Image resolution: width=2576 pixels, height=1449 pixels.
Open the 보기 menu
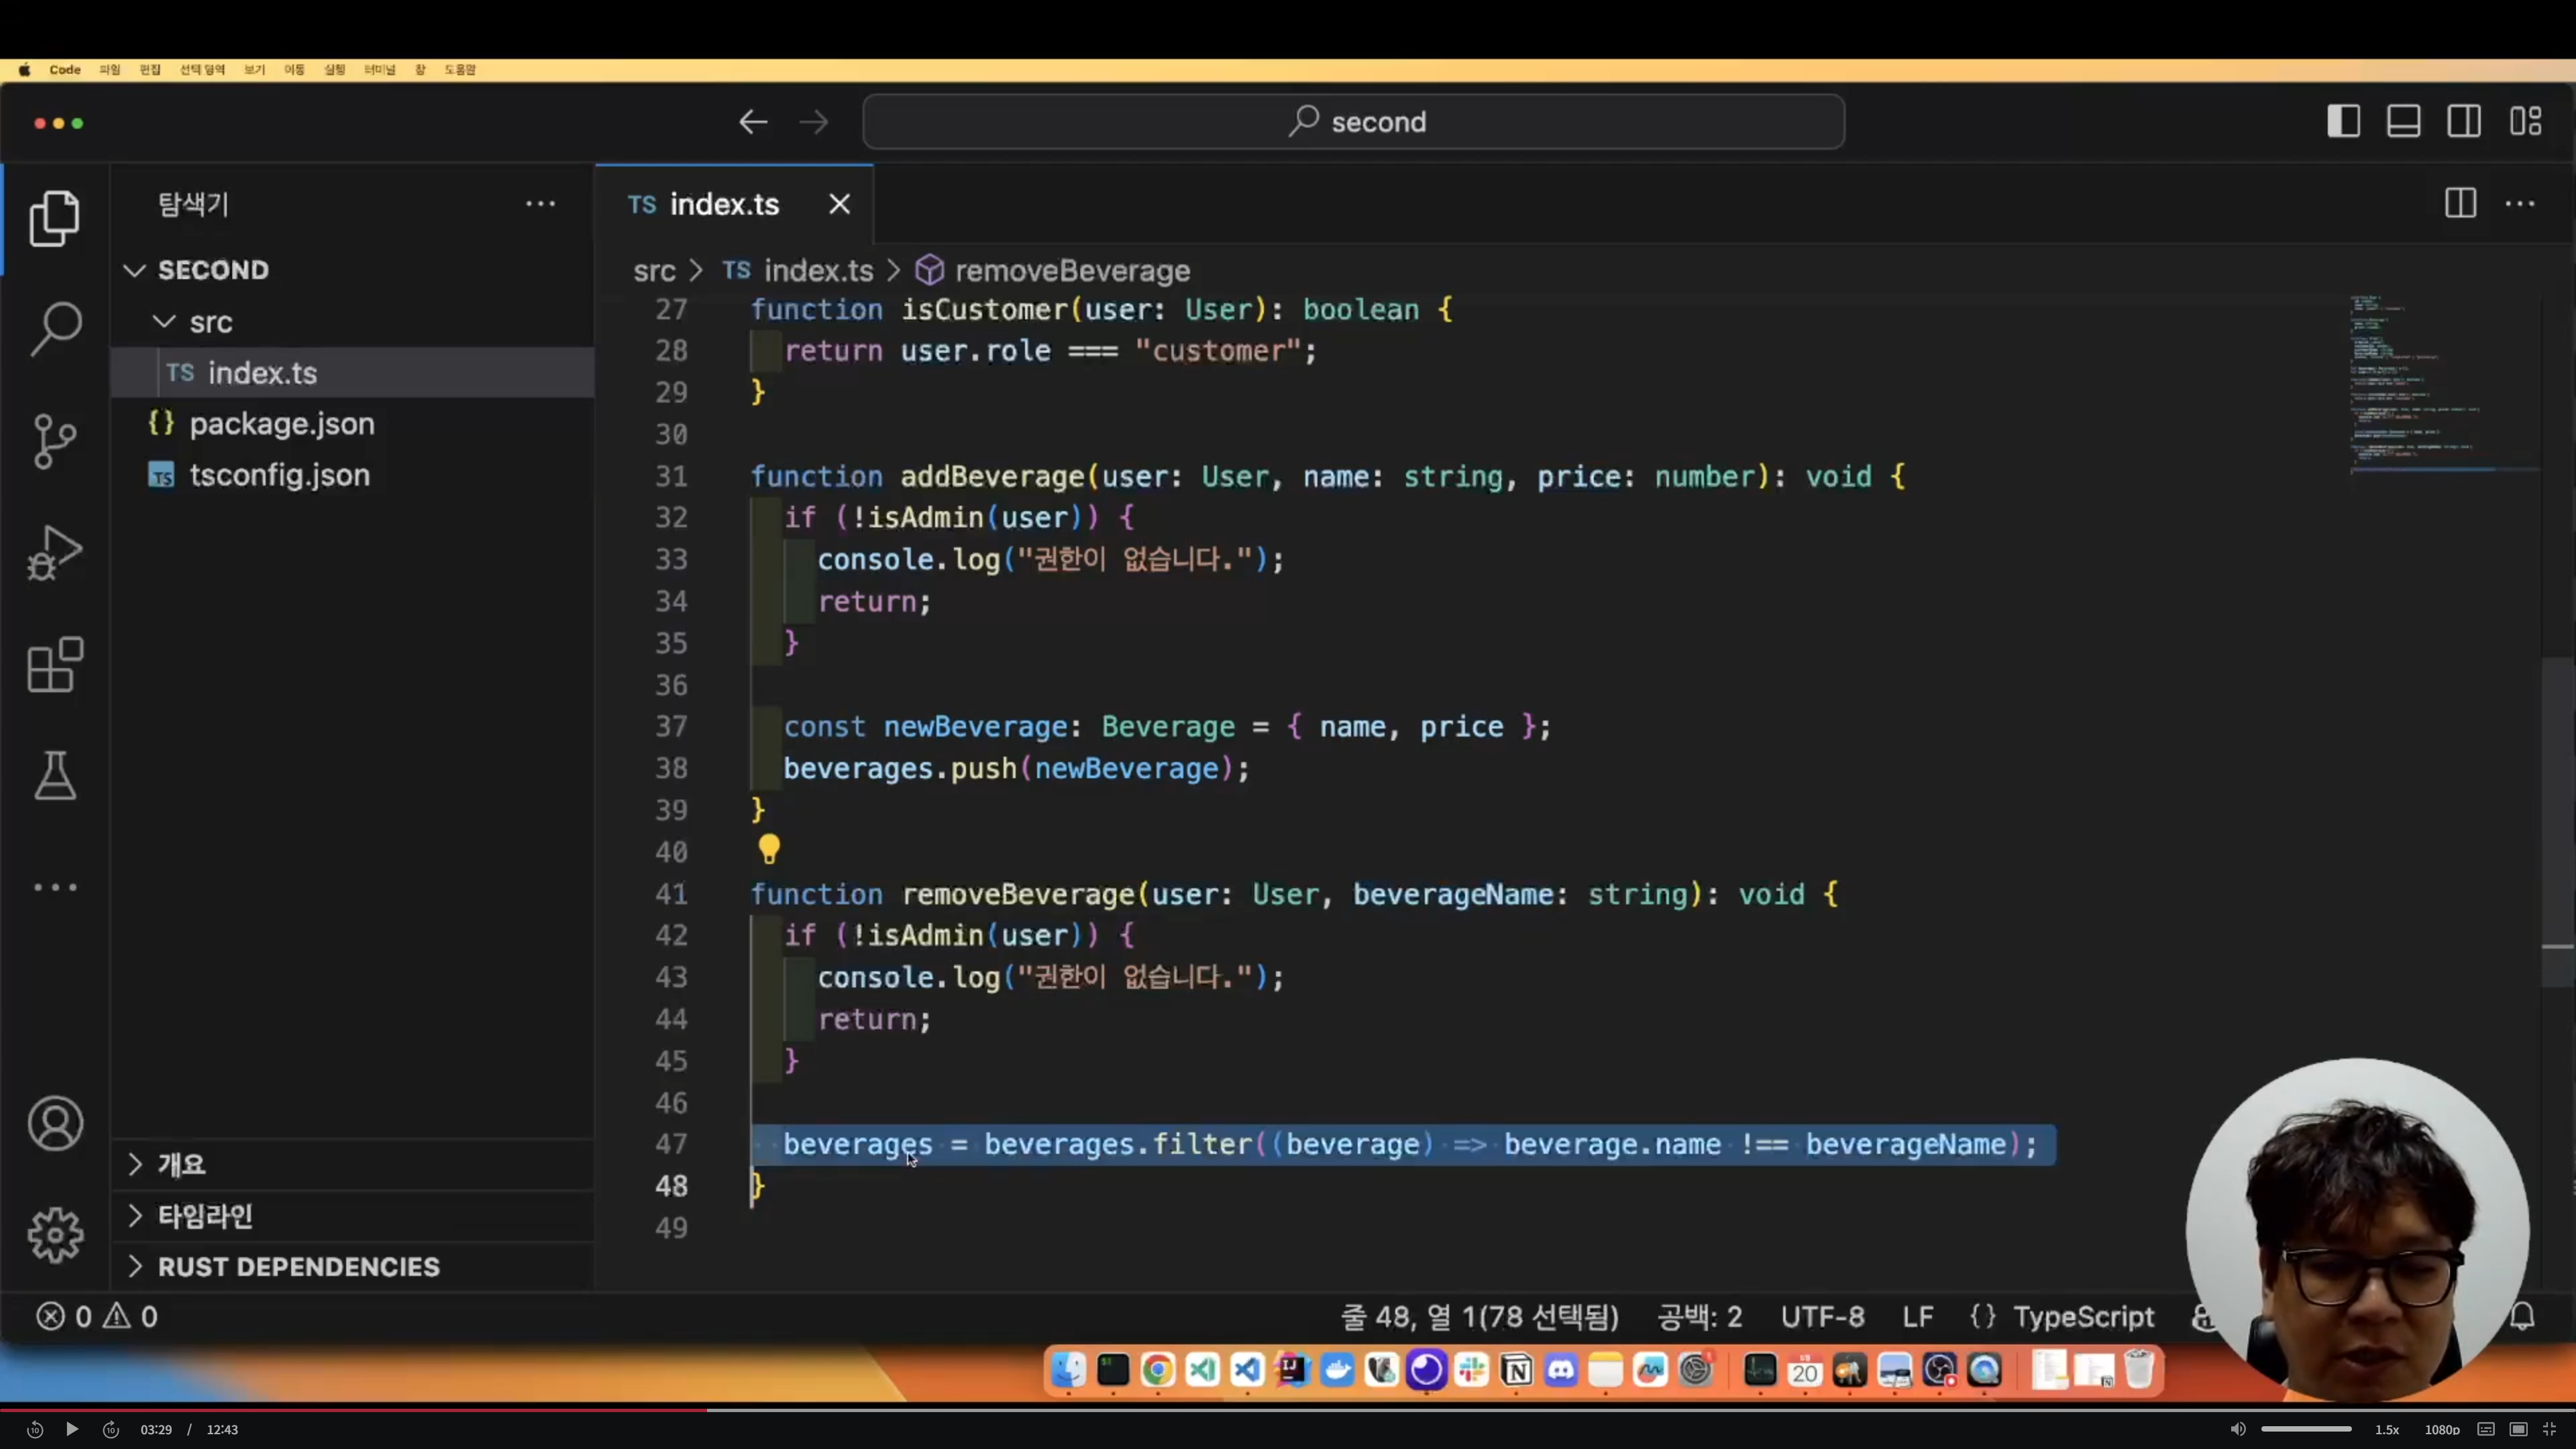(x=255, y=69)
